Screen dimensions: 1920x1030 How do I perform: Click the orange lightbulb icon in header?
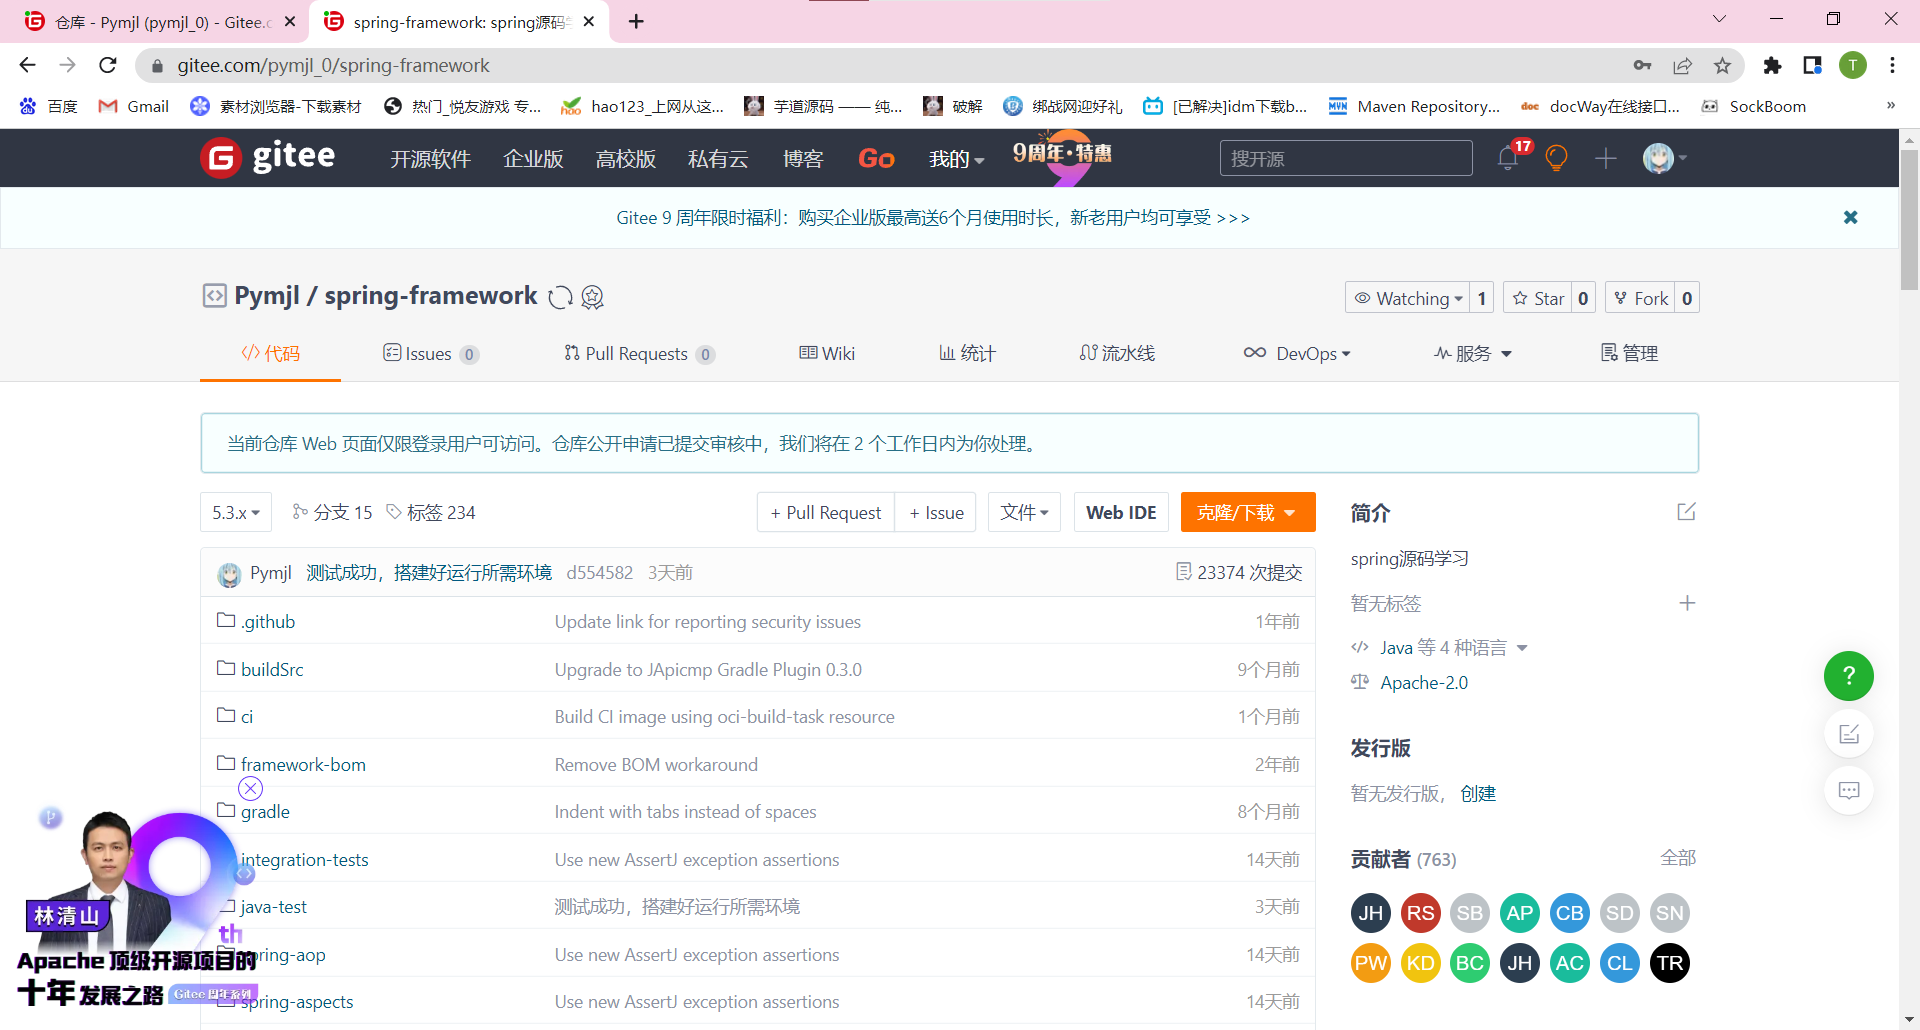(x=1556, y=158)
